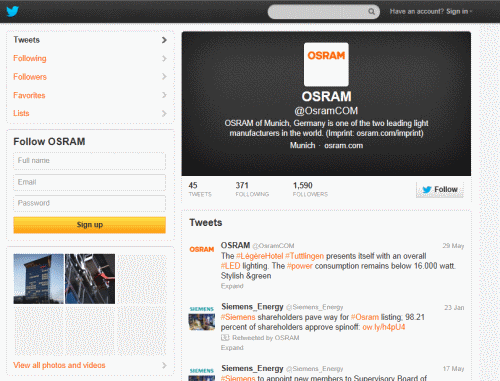Open the OSRAM profile avatar image

[x=326, y=64]
